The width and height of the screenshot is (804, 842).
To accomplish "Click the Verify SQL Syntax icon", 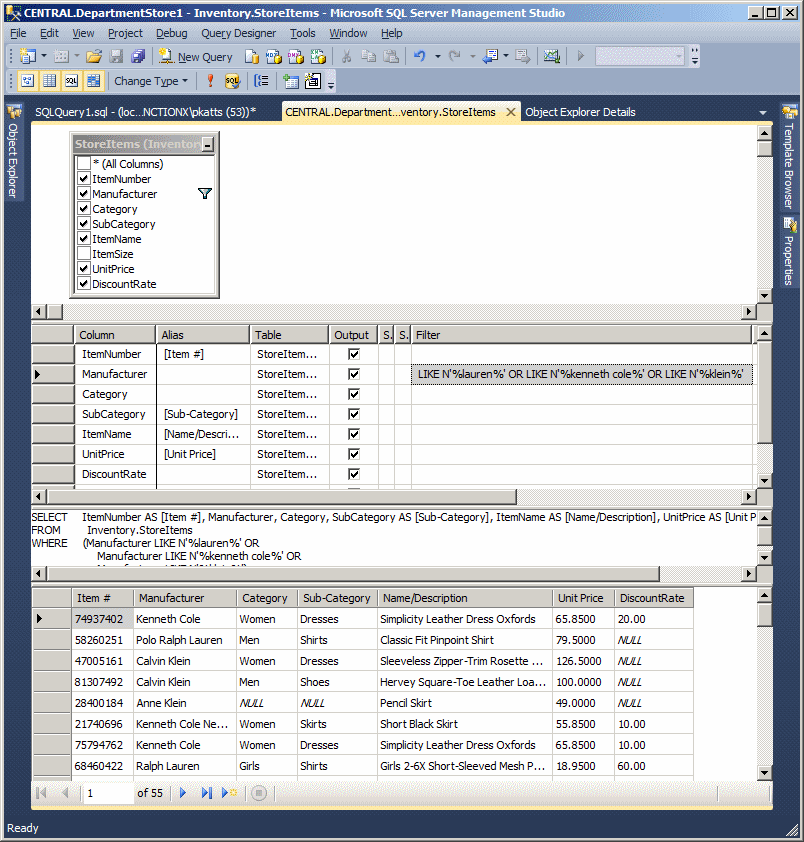I will 232,81.
